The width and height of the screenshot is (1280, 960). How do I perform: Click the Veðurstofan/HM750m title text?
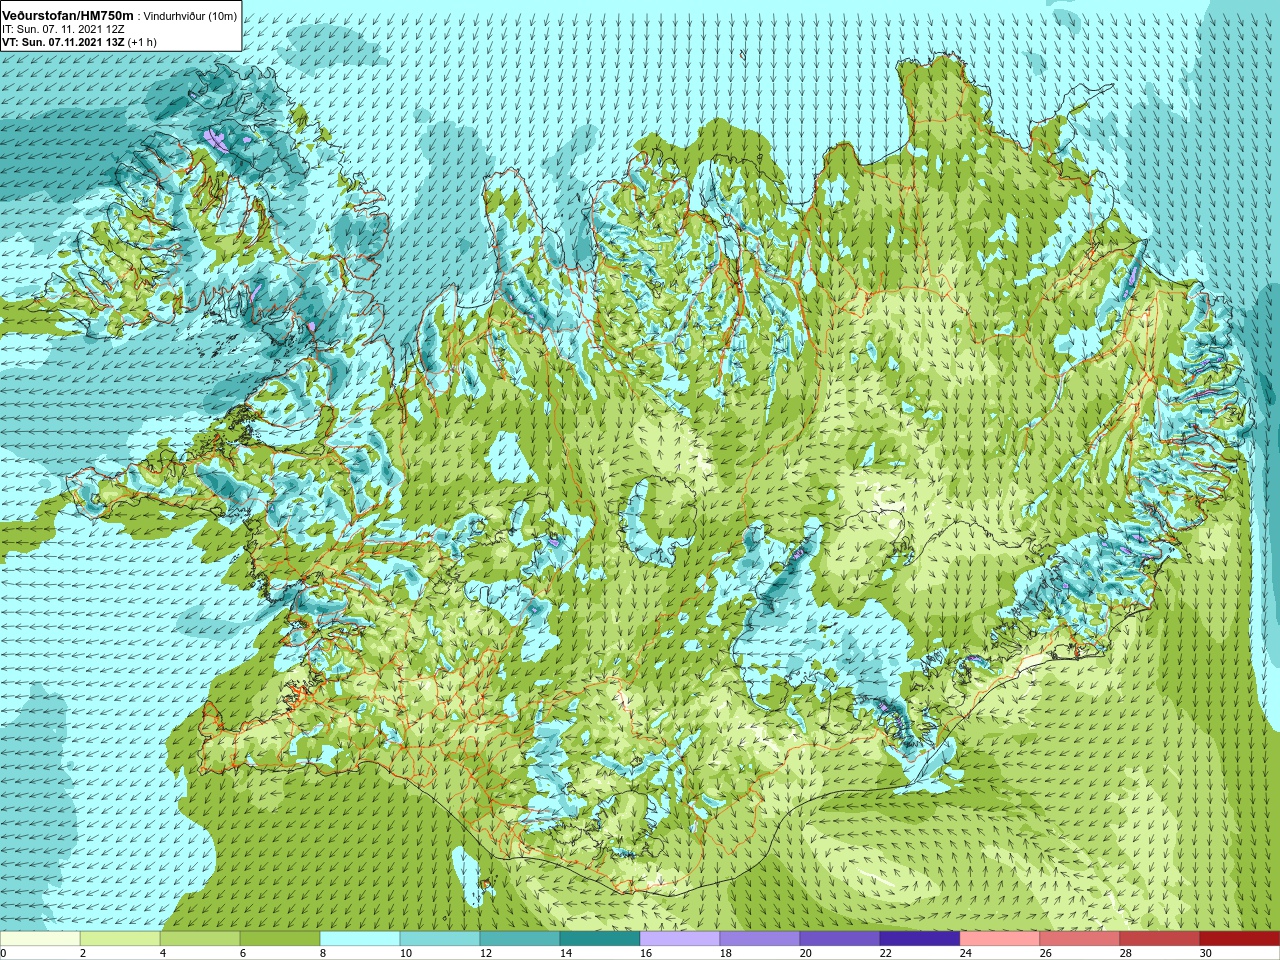coord(68,16)
